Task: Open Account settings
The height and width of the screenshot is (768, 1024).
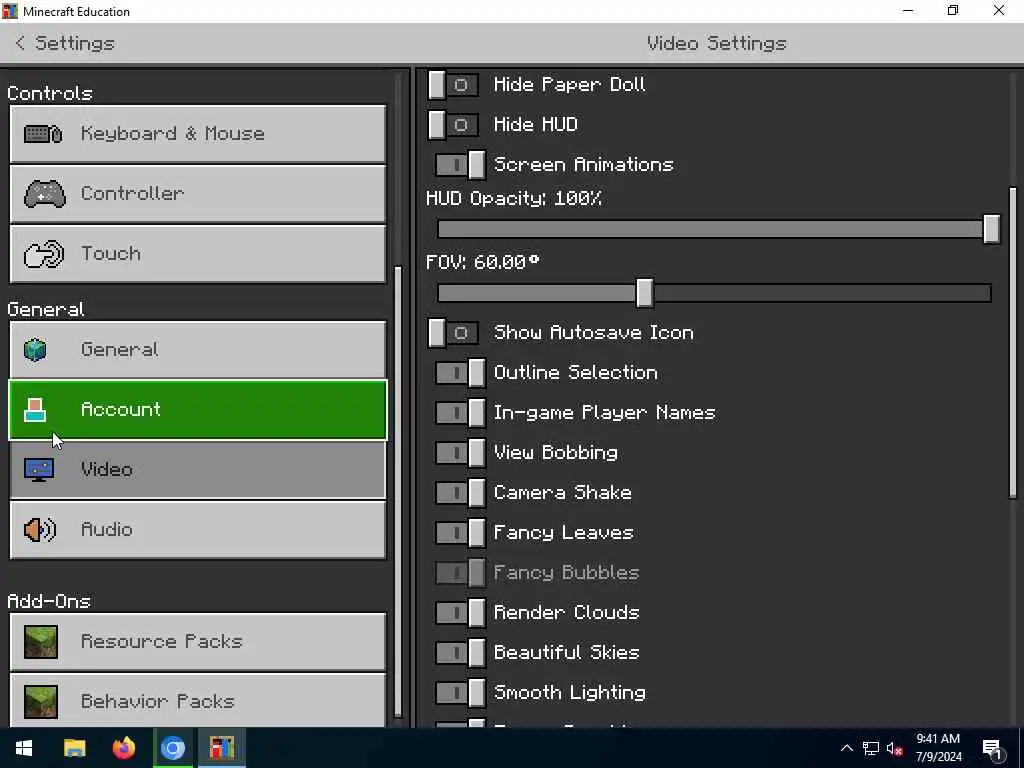Action: 198,409
